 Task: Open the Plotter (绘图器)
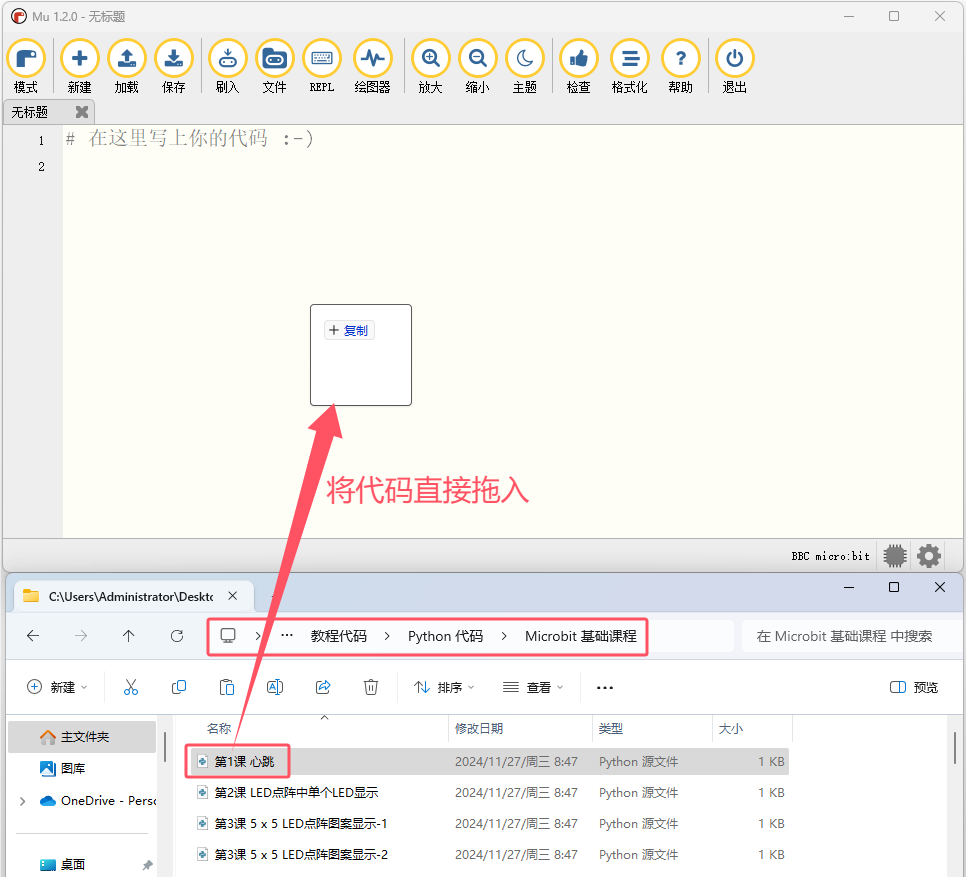372,66
